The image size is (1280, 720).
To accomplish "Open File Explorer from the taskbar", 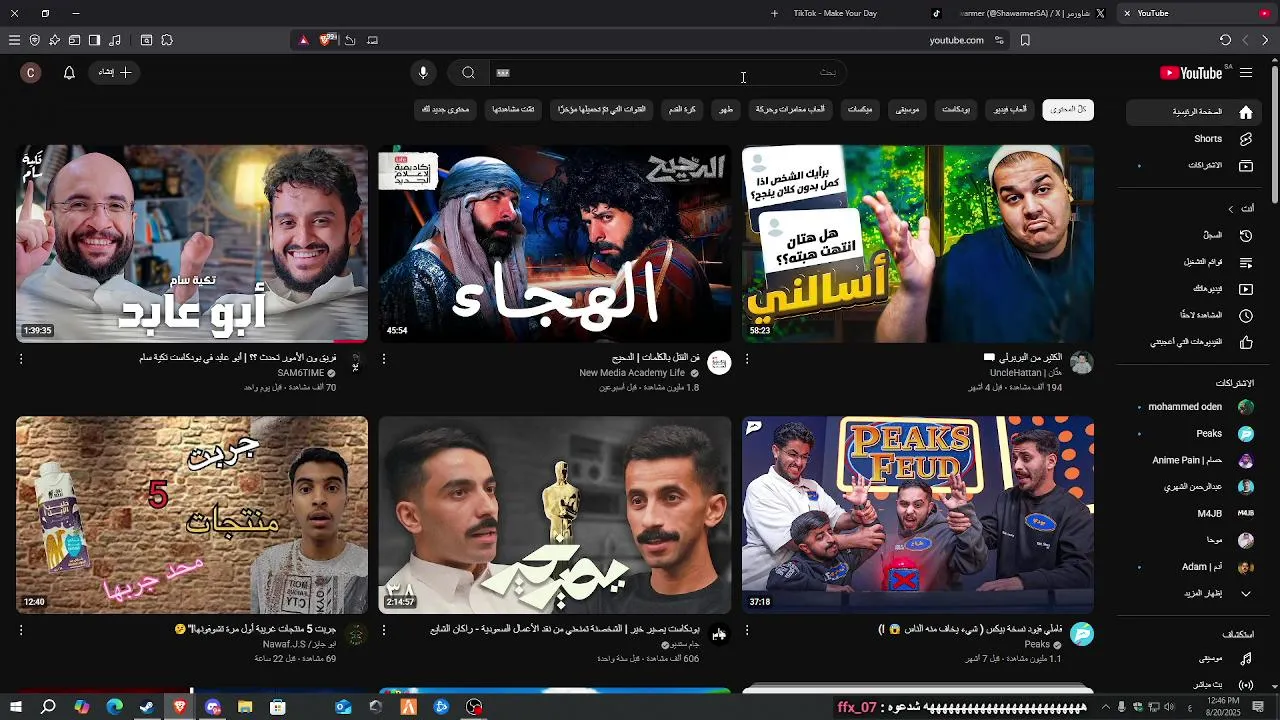I will [x=245, y=707].
